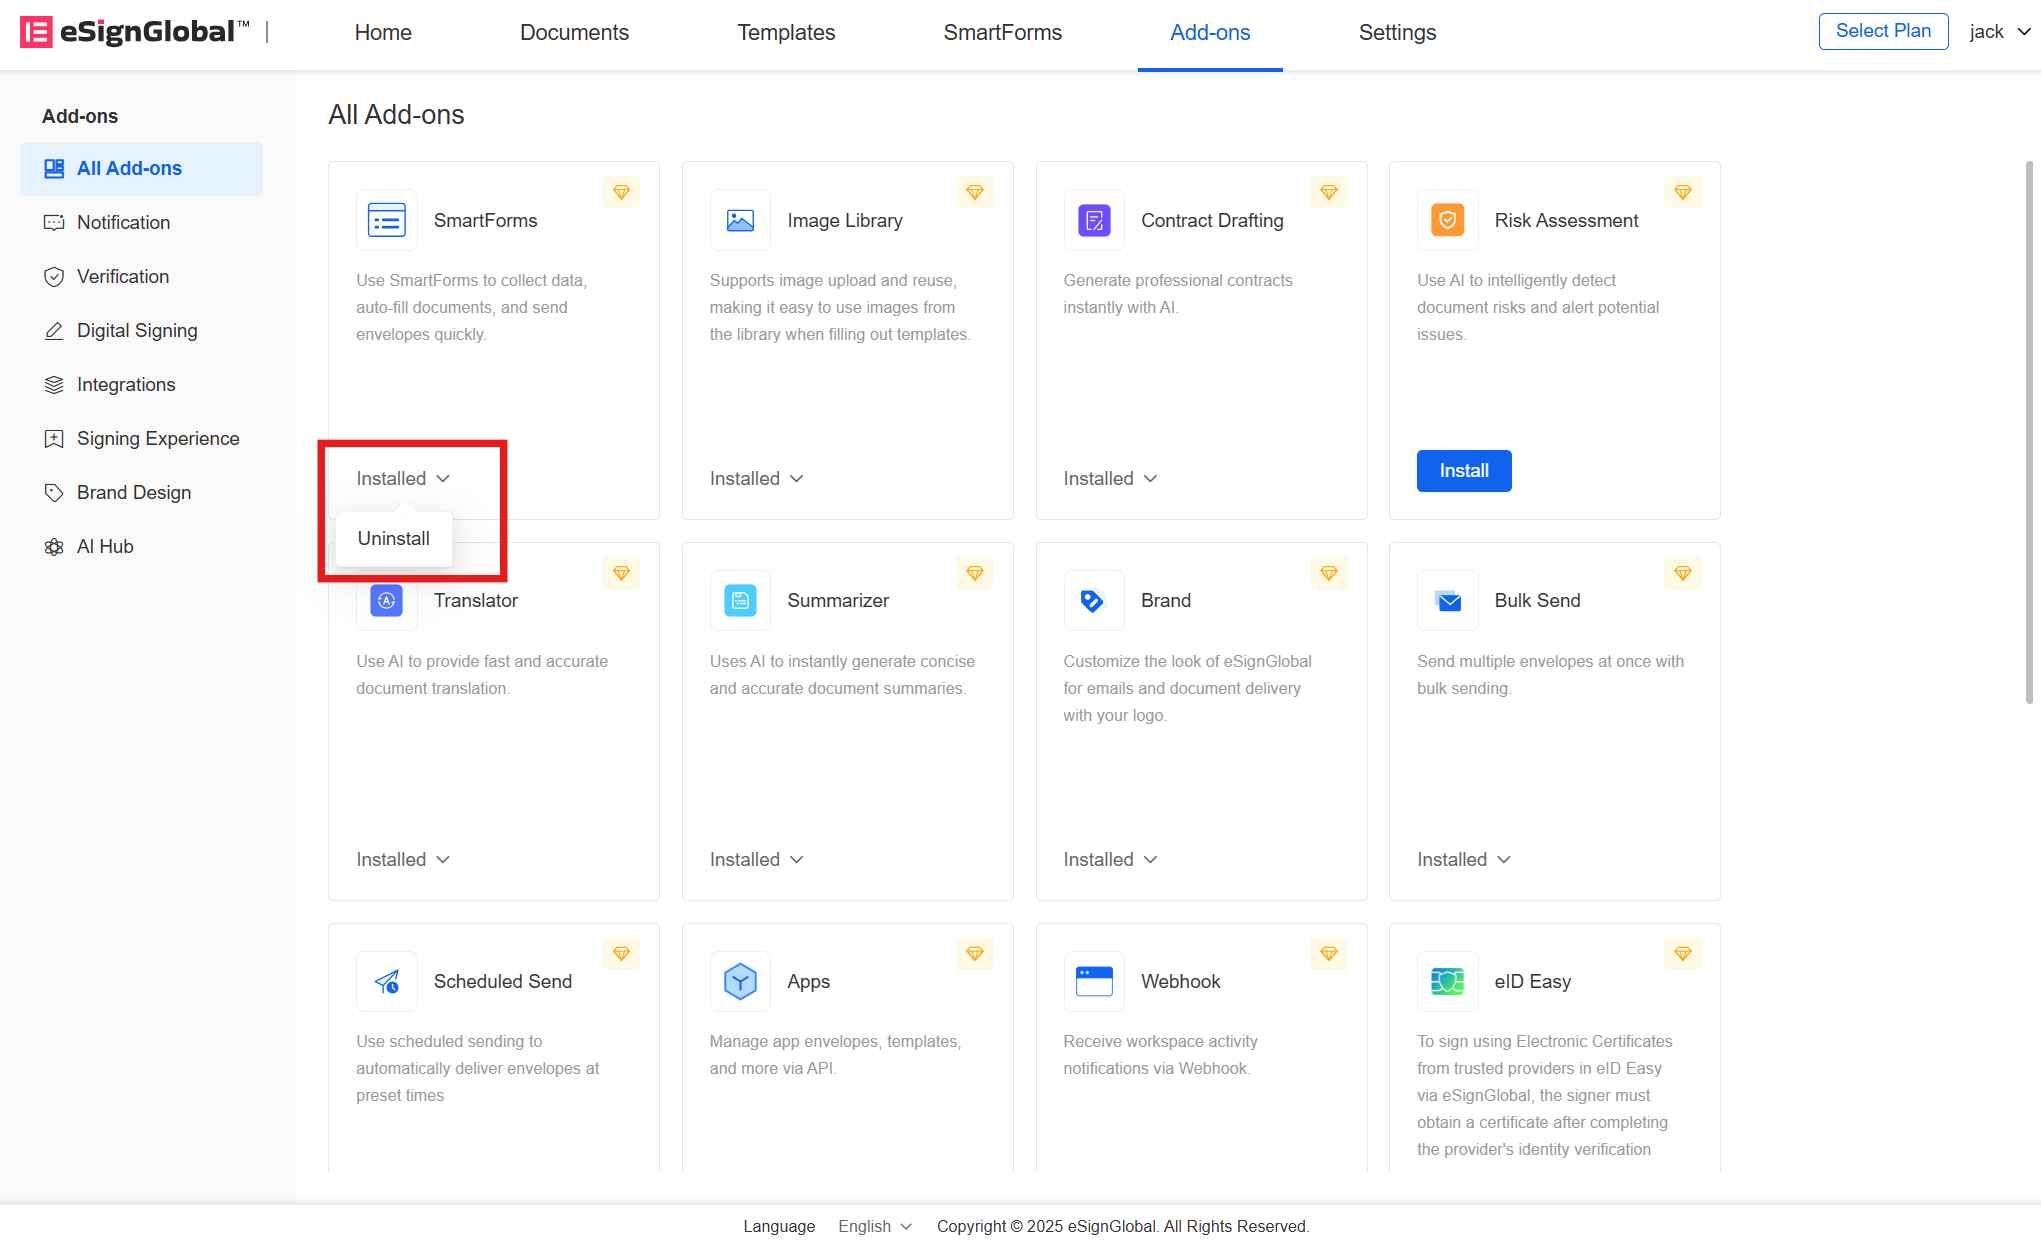Choose Uninstall from the SmartForms menu

coord(394,538)
